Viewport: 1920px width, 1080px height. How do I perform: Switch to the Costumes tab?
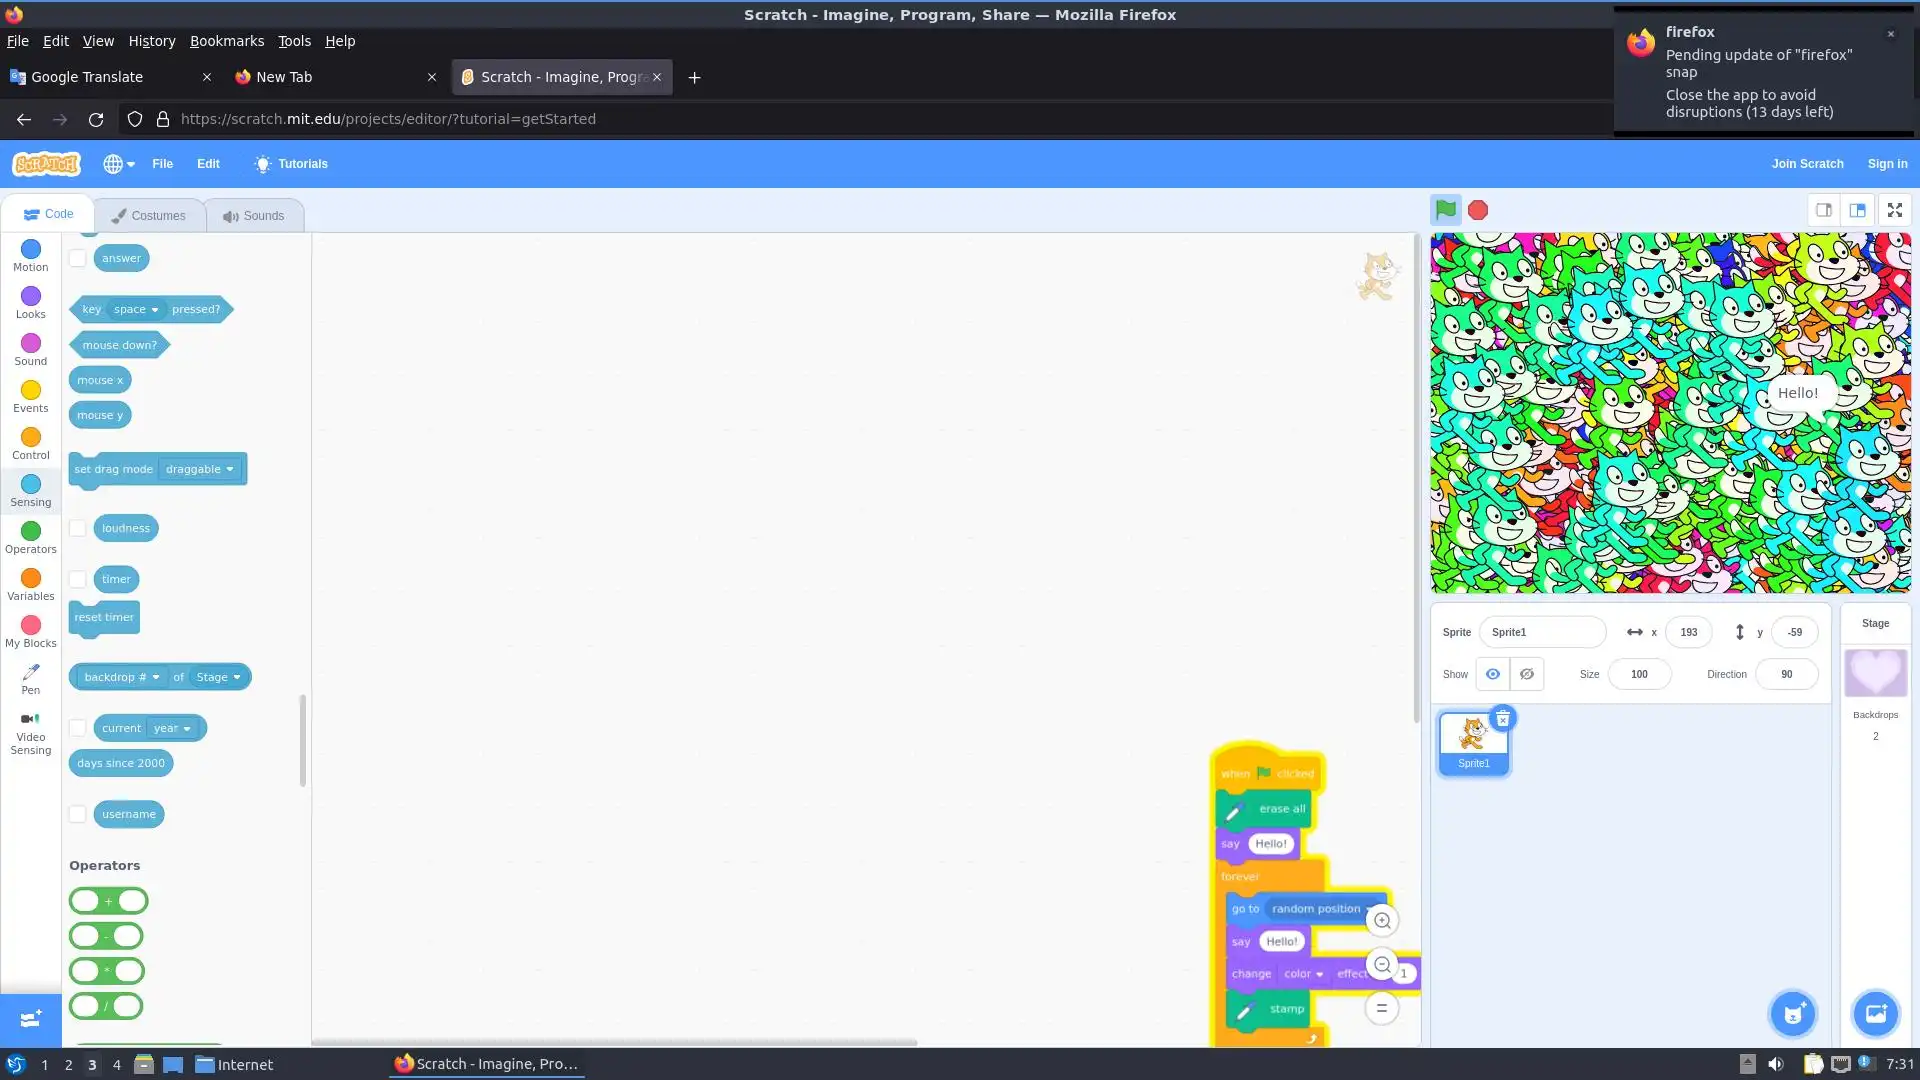(149, 216)
